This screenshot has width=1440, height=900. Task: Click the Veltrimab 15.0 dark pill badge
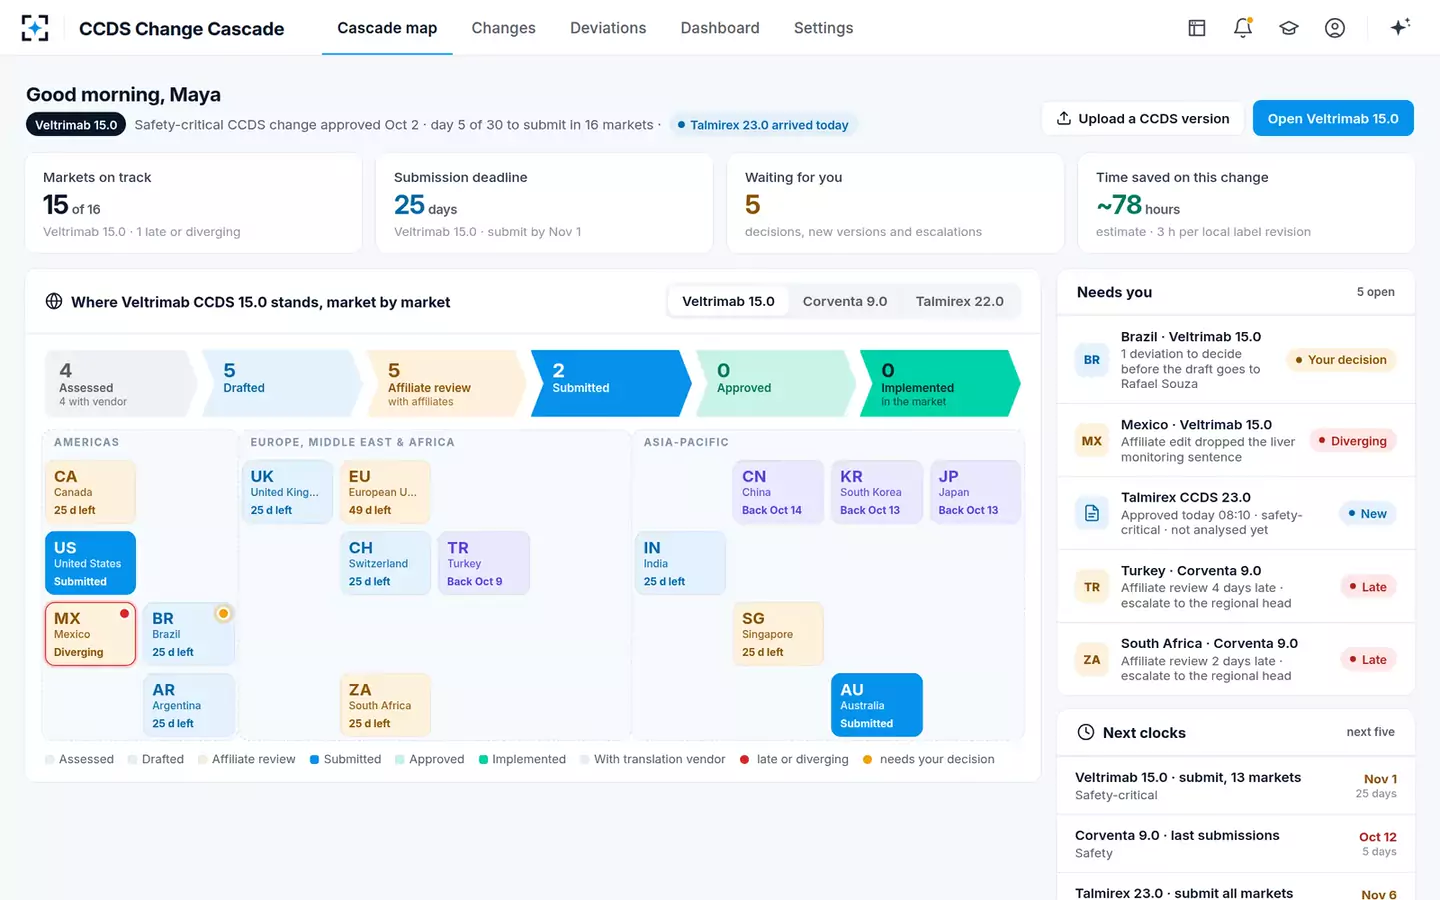pyautogui.click(x=76, y=125)
